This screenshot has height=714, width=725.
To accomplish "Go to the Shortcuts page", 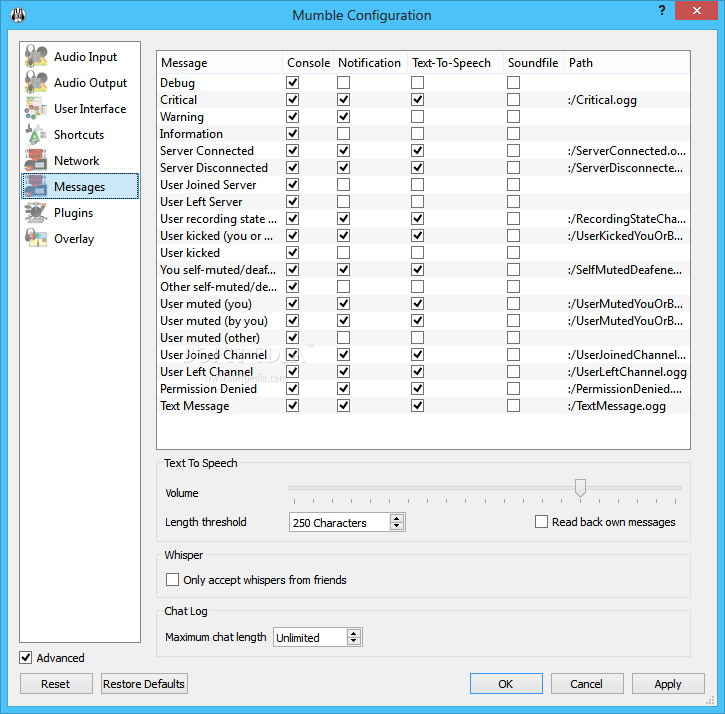I will pyautogui.click(x=80, y=135).
